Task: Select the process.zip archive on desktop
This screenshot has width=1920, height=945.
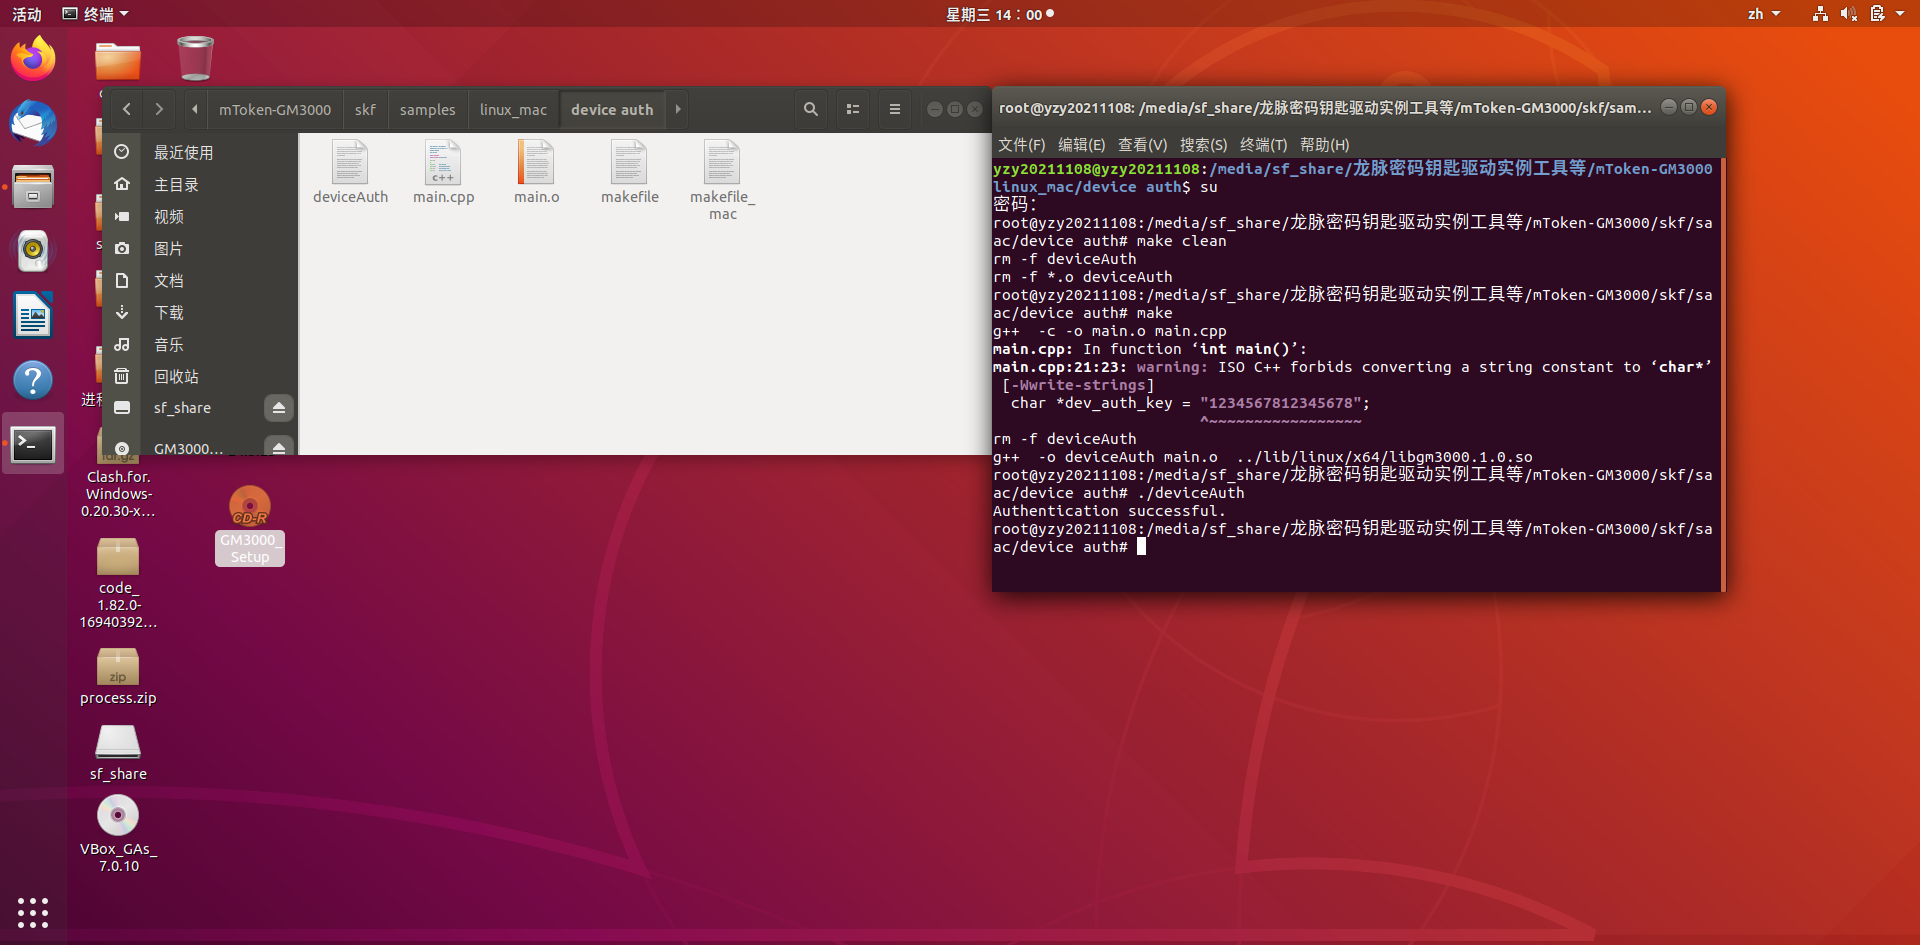Action: click(118, 677)
